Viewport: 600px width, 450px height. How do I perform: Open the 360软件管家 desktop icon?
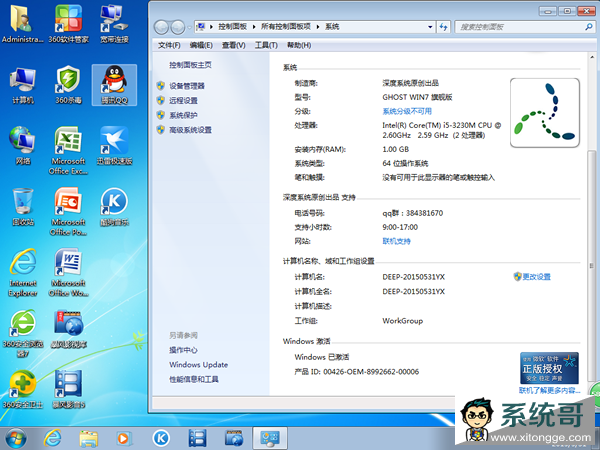[68, 24]
